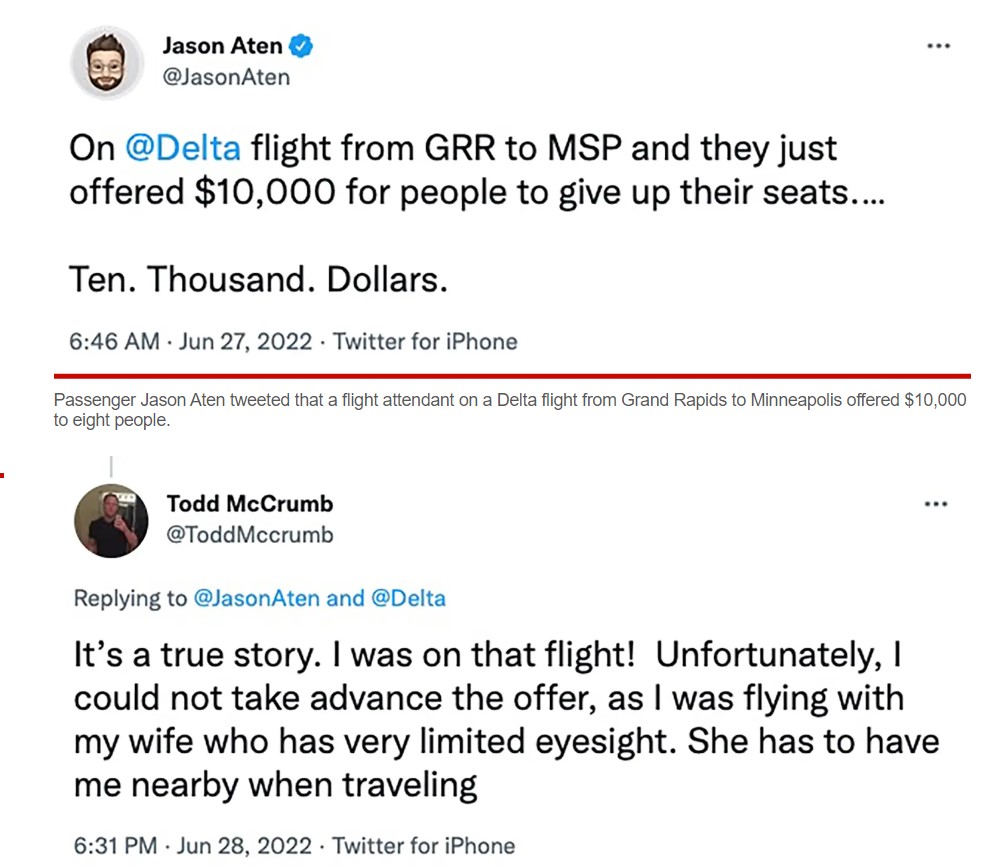Open more options on Jason Aten's tweet
This screenshot has height=867, width=992.
[x=937, y=47]
